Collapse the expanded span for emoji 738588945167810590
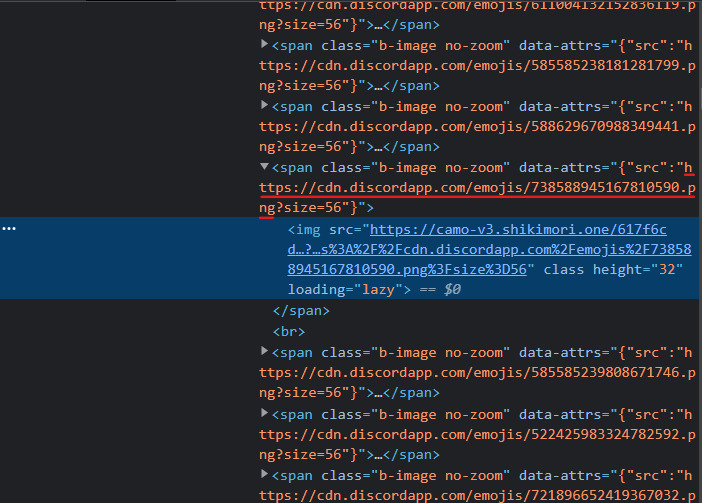The width and height of the screenshot is (702, 503). pyautogui.click(x=264, y=167)
